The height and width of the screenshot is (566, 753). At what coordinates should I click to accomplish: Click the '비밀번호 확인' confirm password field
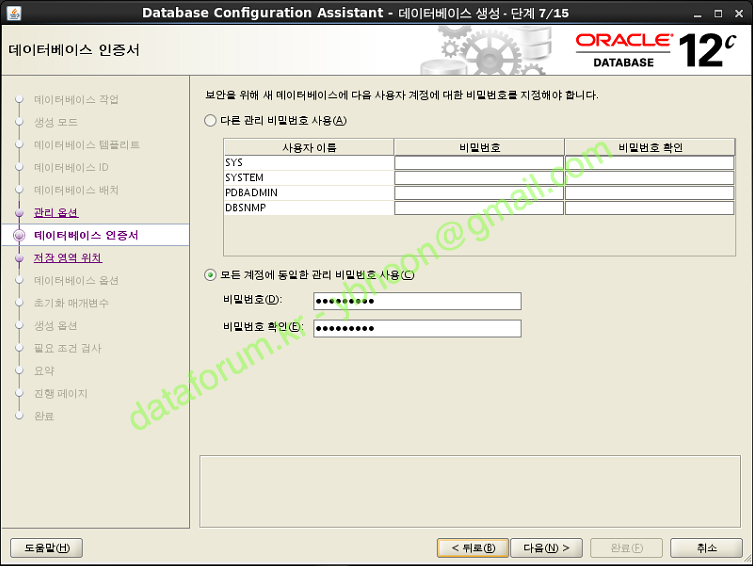(416, 328)
